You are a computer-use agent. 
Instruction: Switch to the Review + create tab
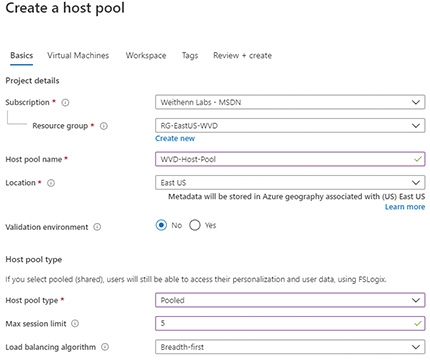[242, 55]
